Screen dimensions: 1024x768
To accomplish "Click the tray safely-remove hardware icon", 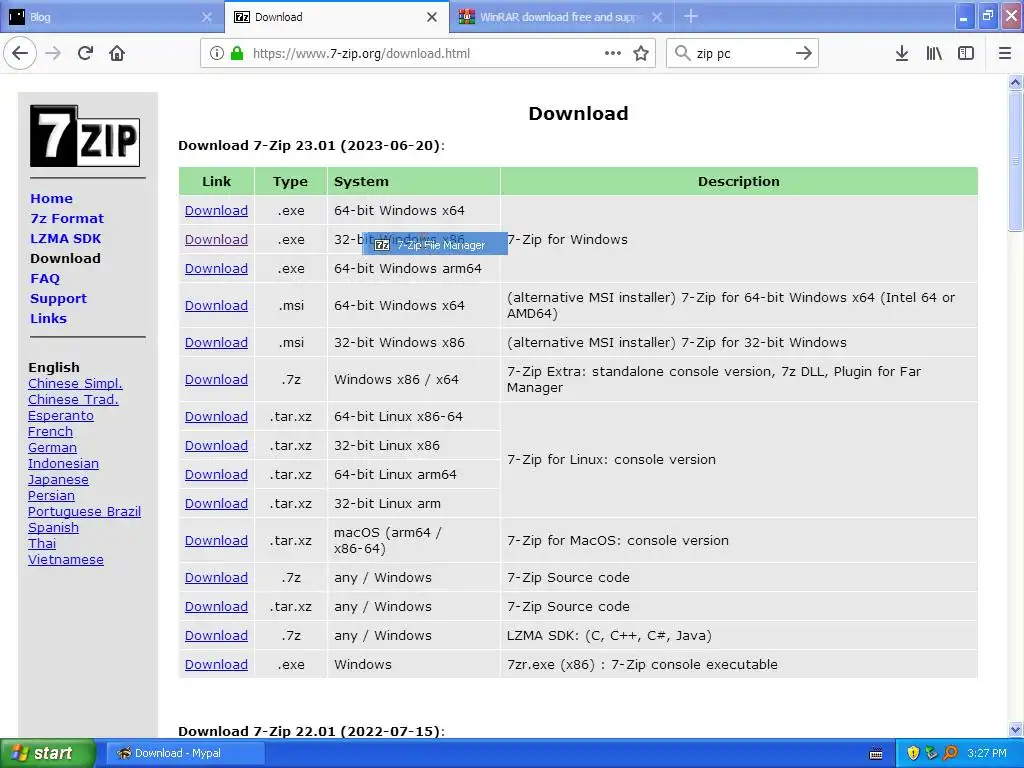I will (x=932, y=753).
